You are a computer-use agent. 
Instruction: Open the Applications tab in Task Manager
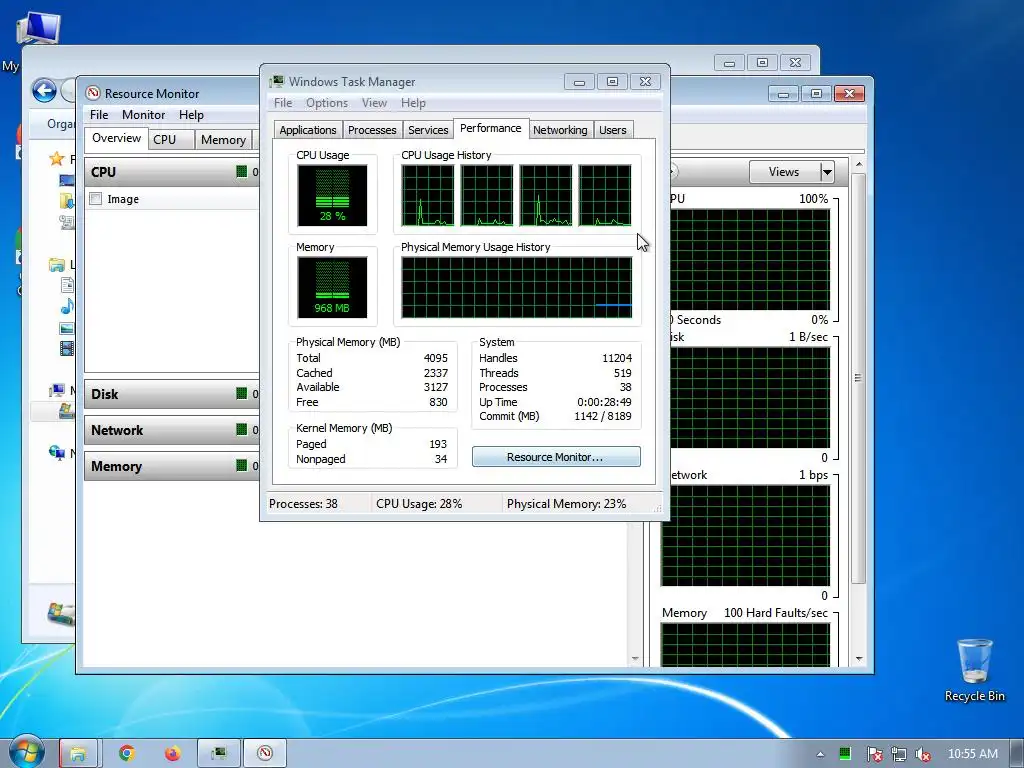[308, 130]
